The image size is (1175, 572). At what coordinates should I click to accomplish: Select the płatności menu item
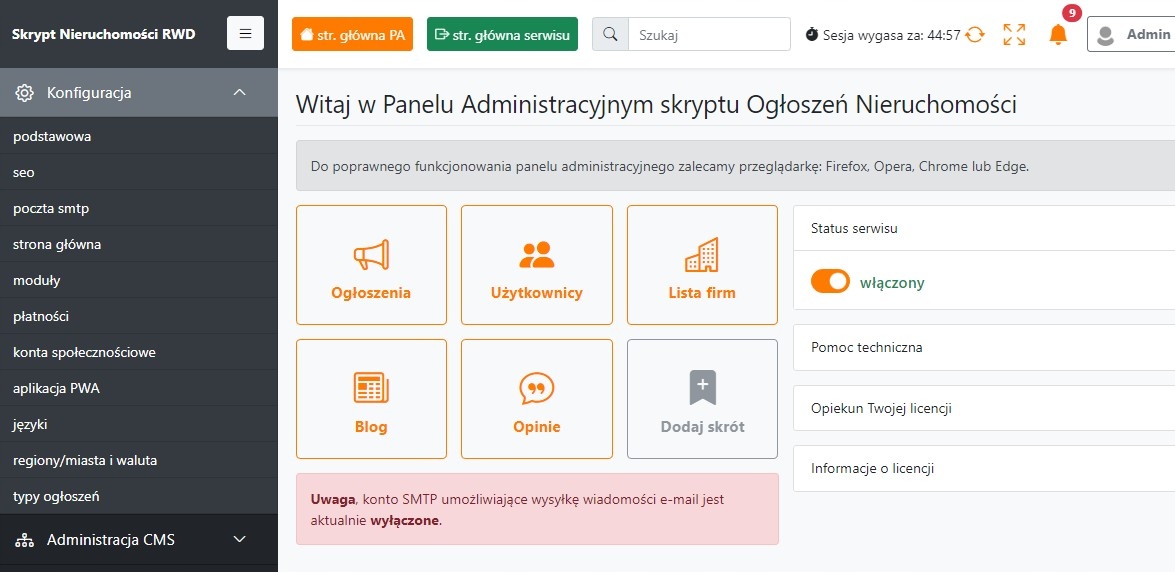click(41, 316)
